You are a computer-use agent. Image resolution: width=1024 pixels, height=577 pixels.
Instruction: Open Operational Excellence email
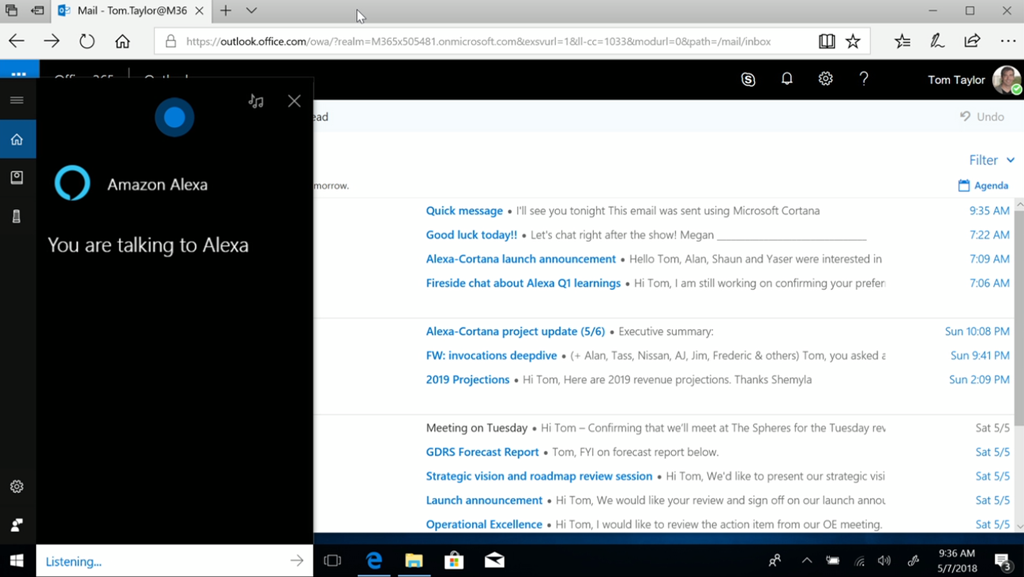click(x=662, y=524)
